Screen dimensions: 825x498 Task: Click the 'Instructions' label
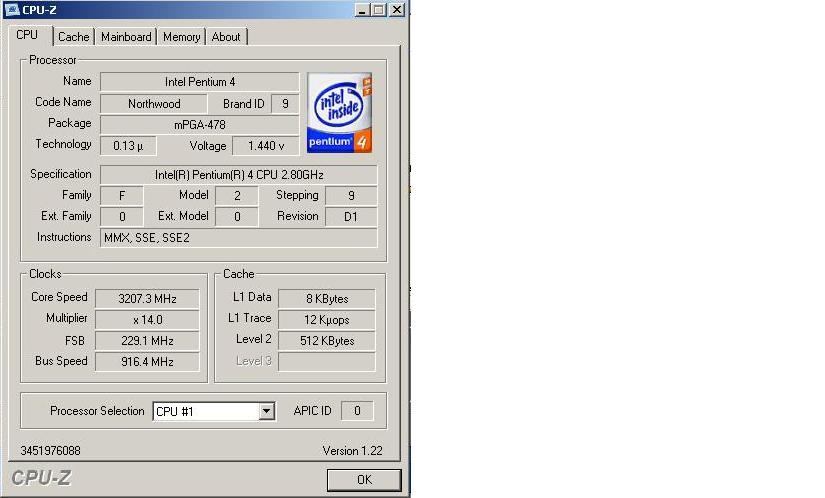[x=64, y=237]
